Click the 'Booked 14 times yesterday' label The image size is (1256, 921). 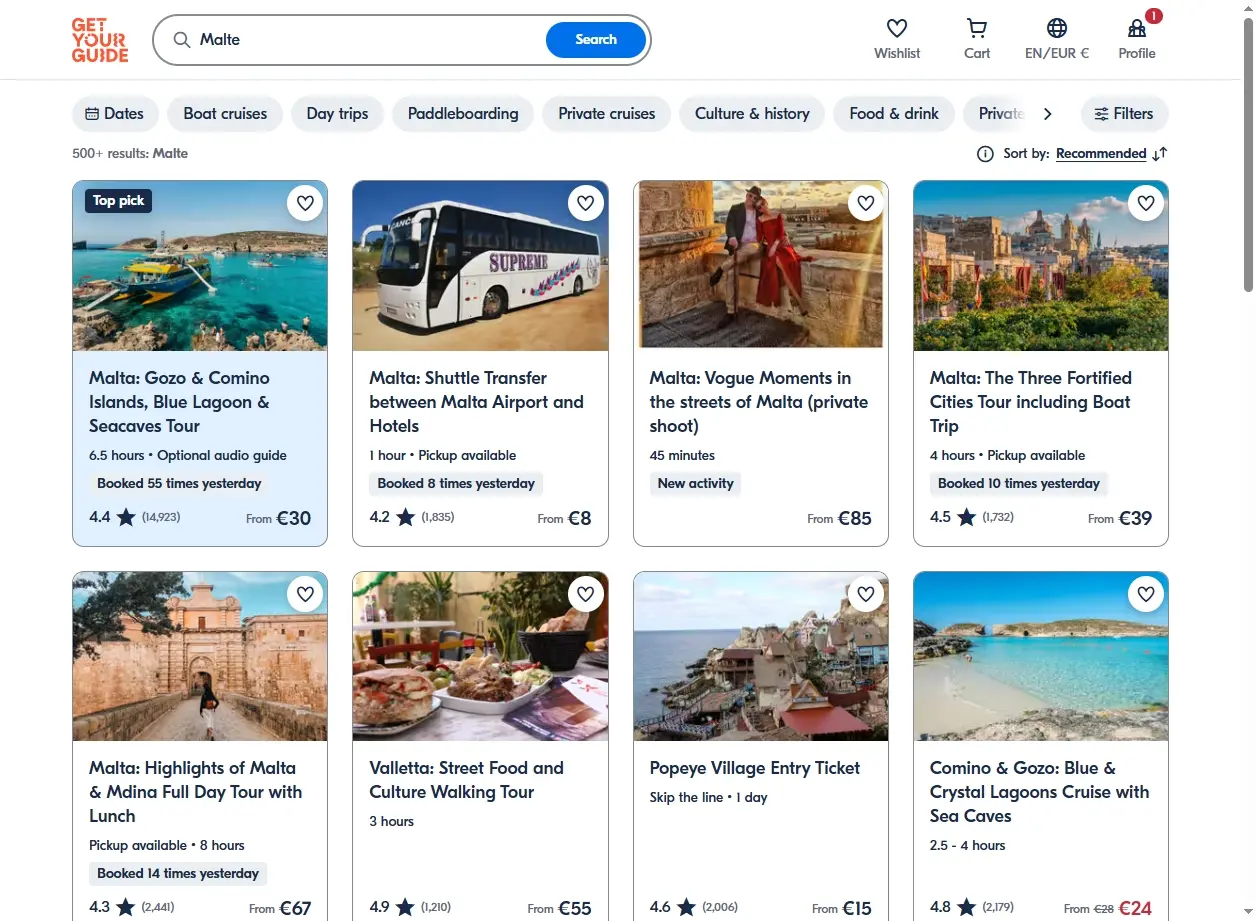178,874
